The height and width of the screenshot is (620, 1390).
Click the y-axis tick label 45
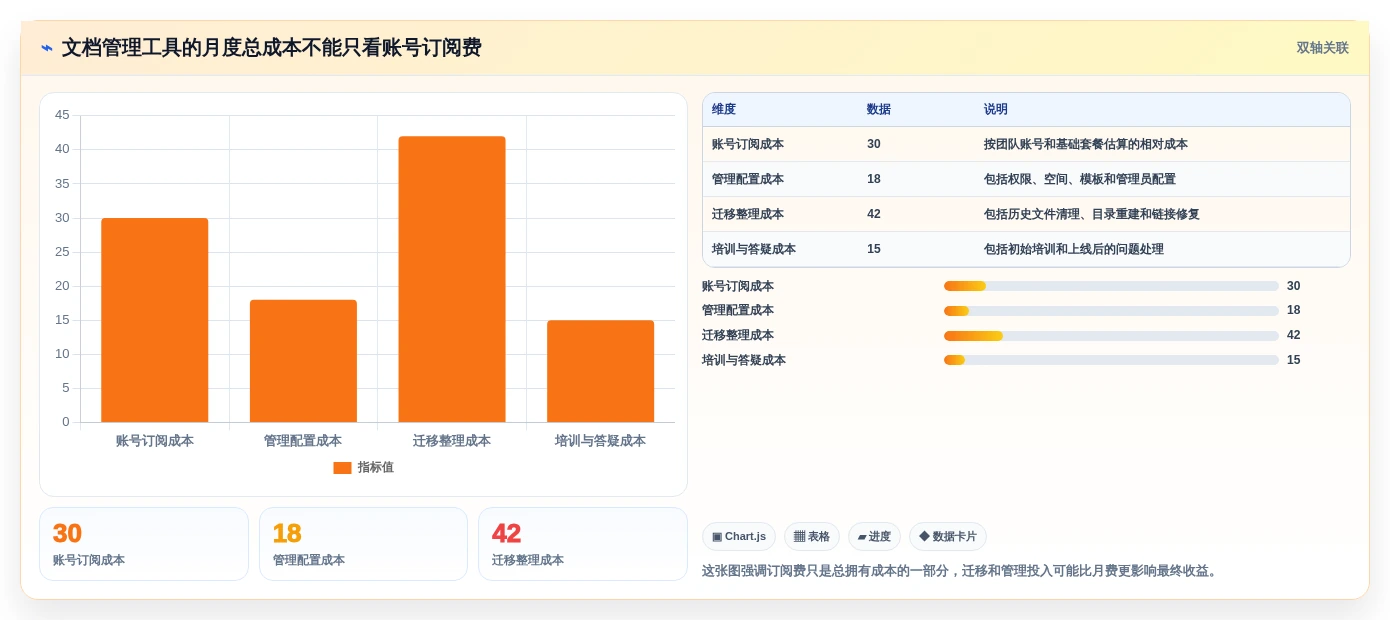pyautogui.click(x=62, y=115)
